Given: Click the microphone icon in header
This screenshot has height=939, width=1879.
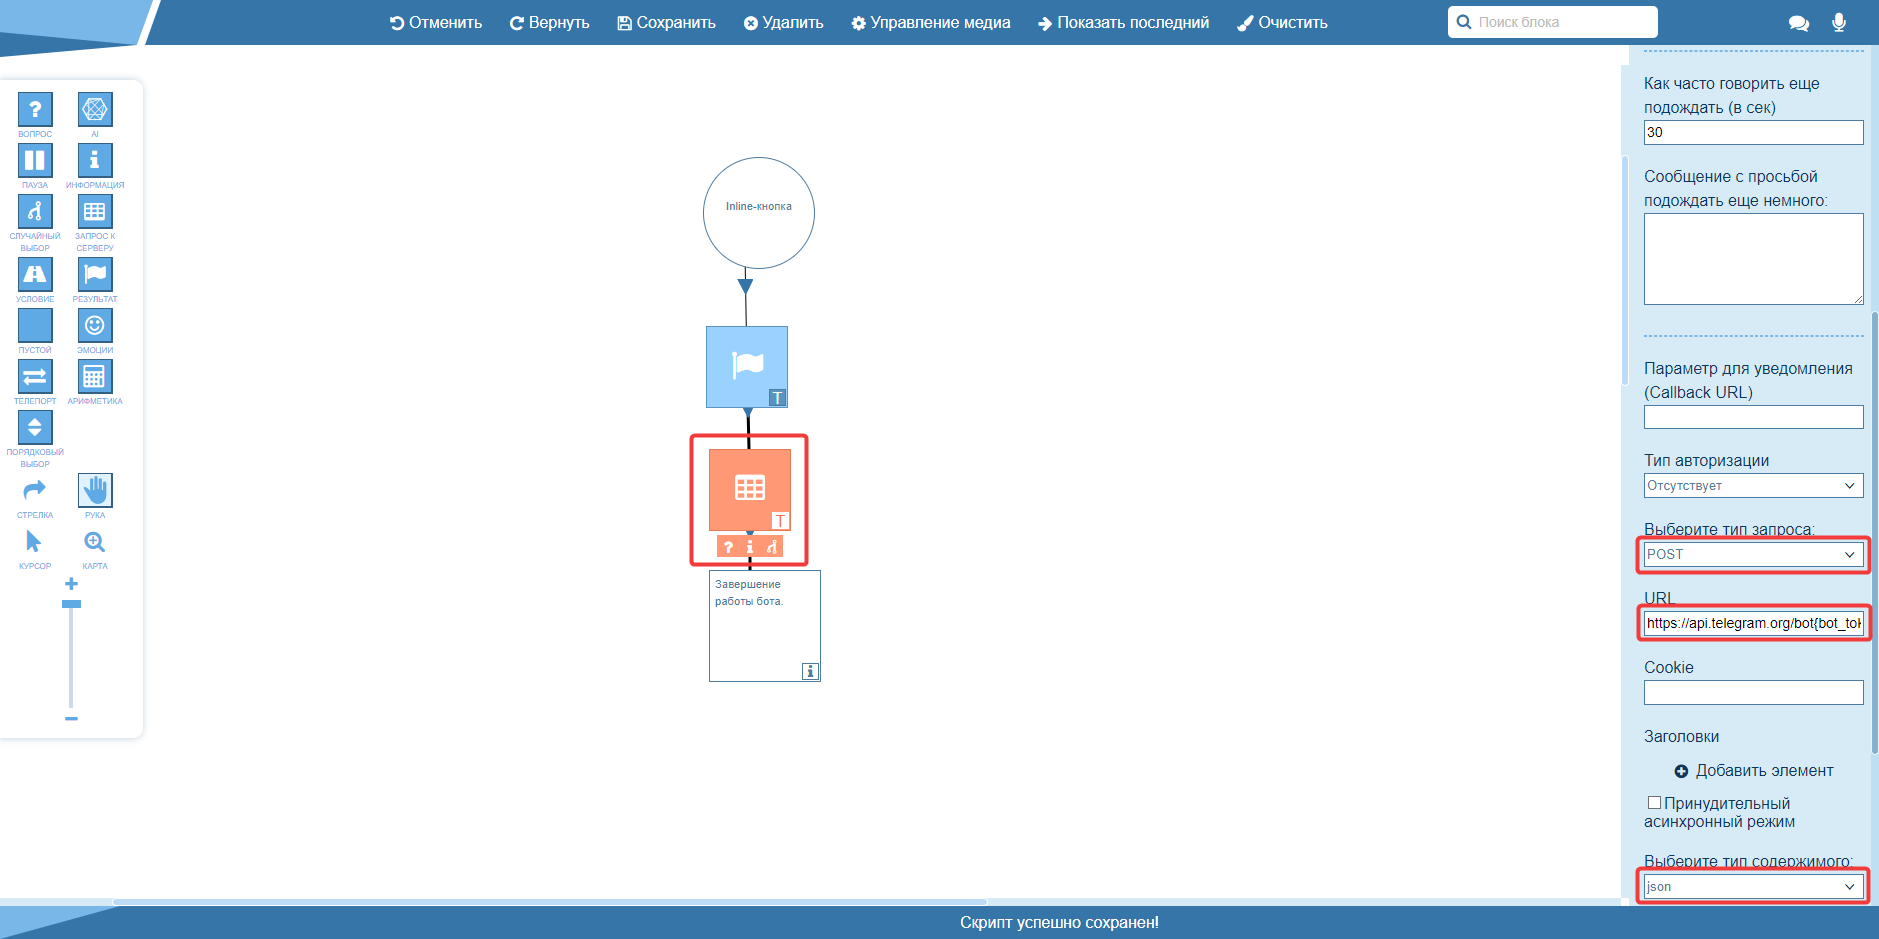Looking at the screenshot, I should (x=1838, y=22).
